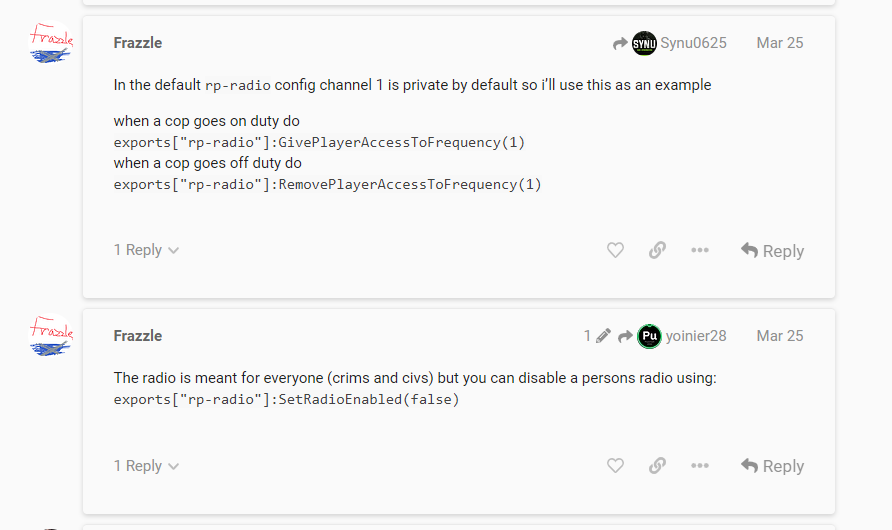Open the Synu0625 username link

[693, 43]
